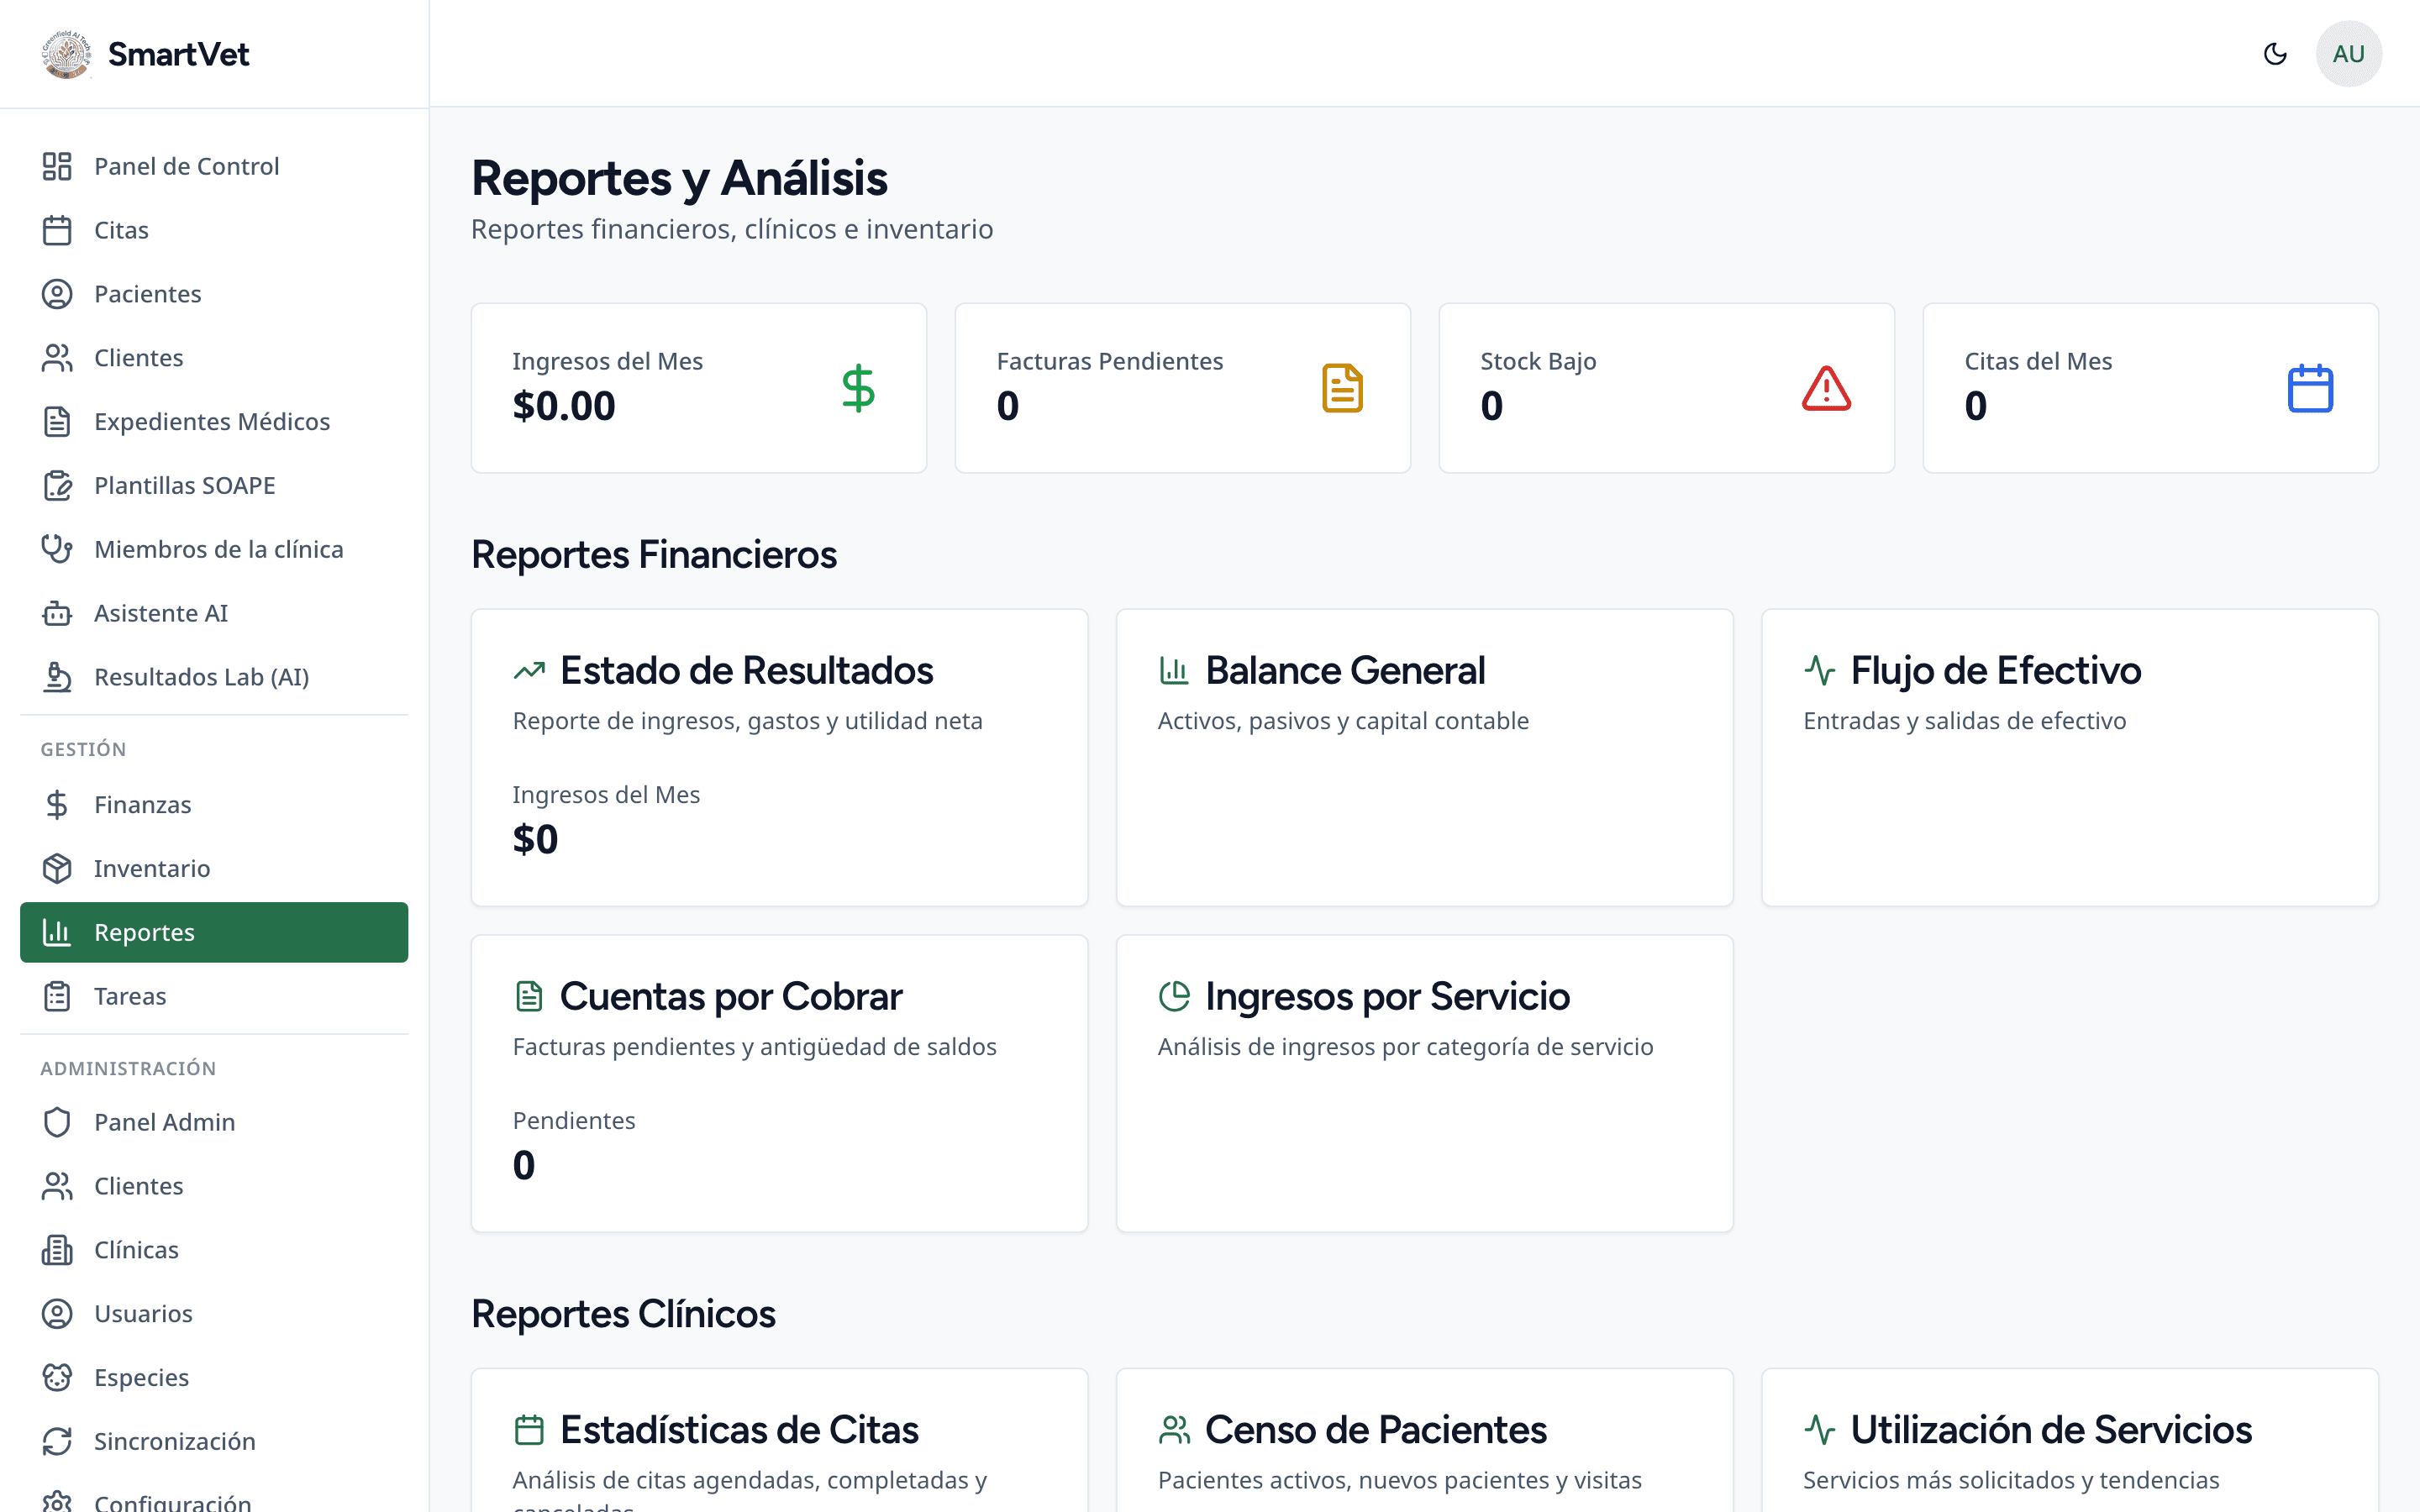The image size is (2420, 1512).
Task: Click the green dollar icon in Ingresos del Mes
Action: pos(858,388)
